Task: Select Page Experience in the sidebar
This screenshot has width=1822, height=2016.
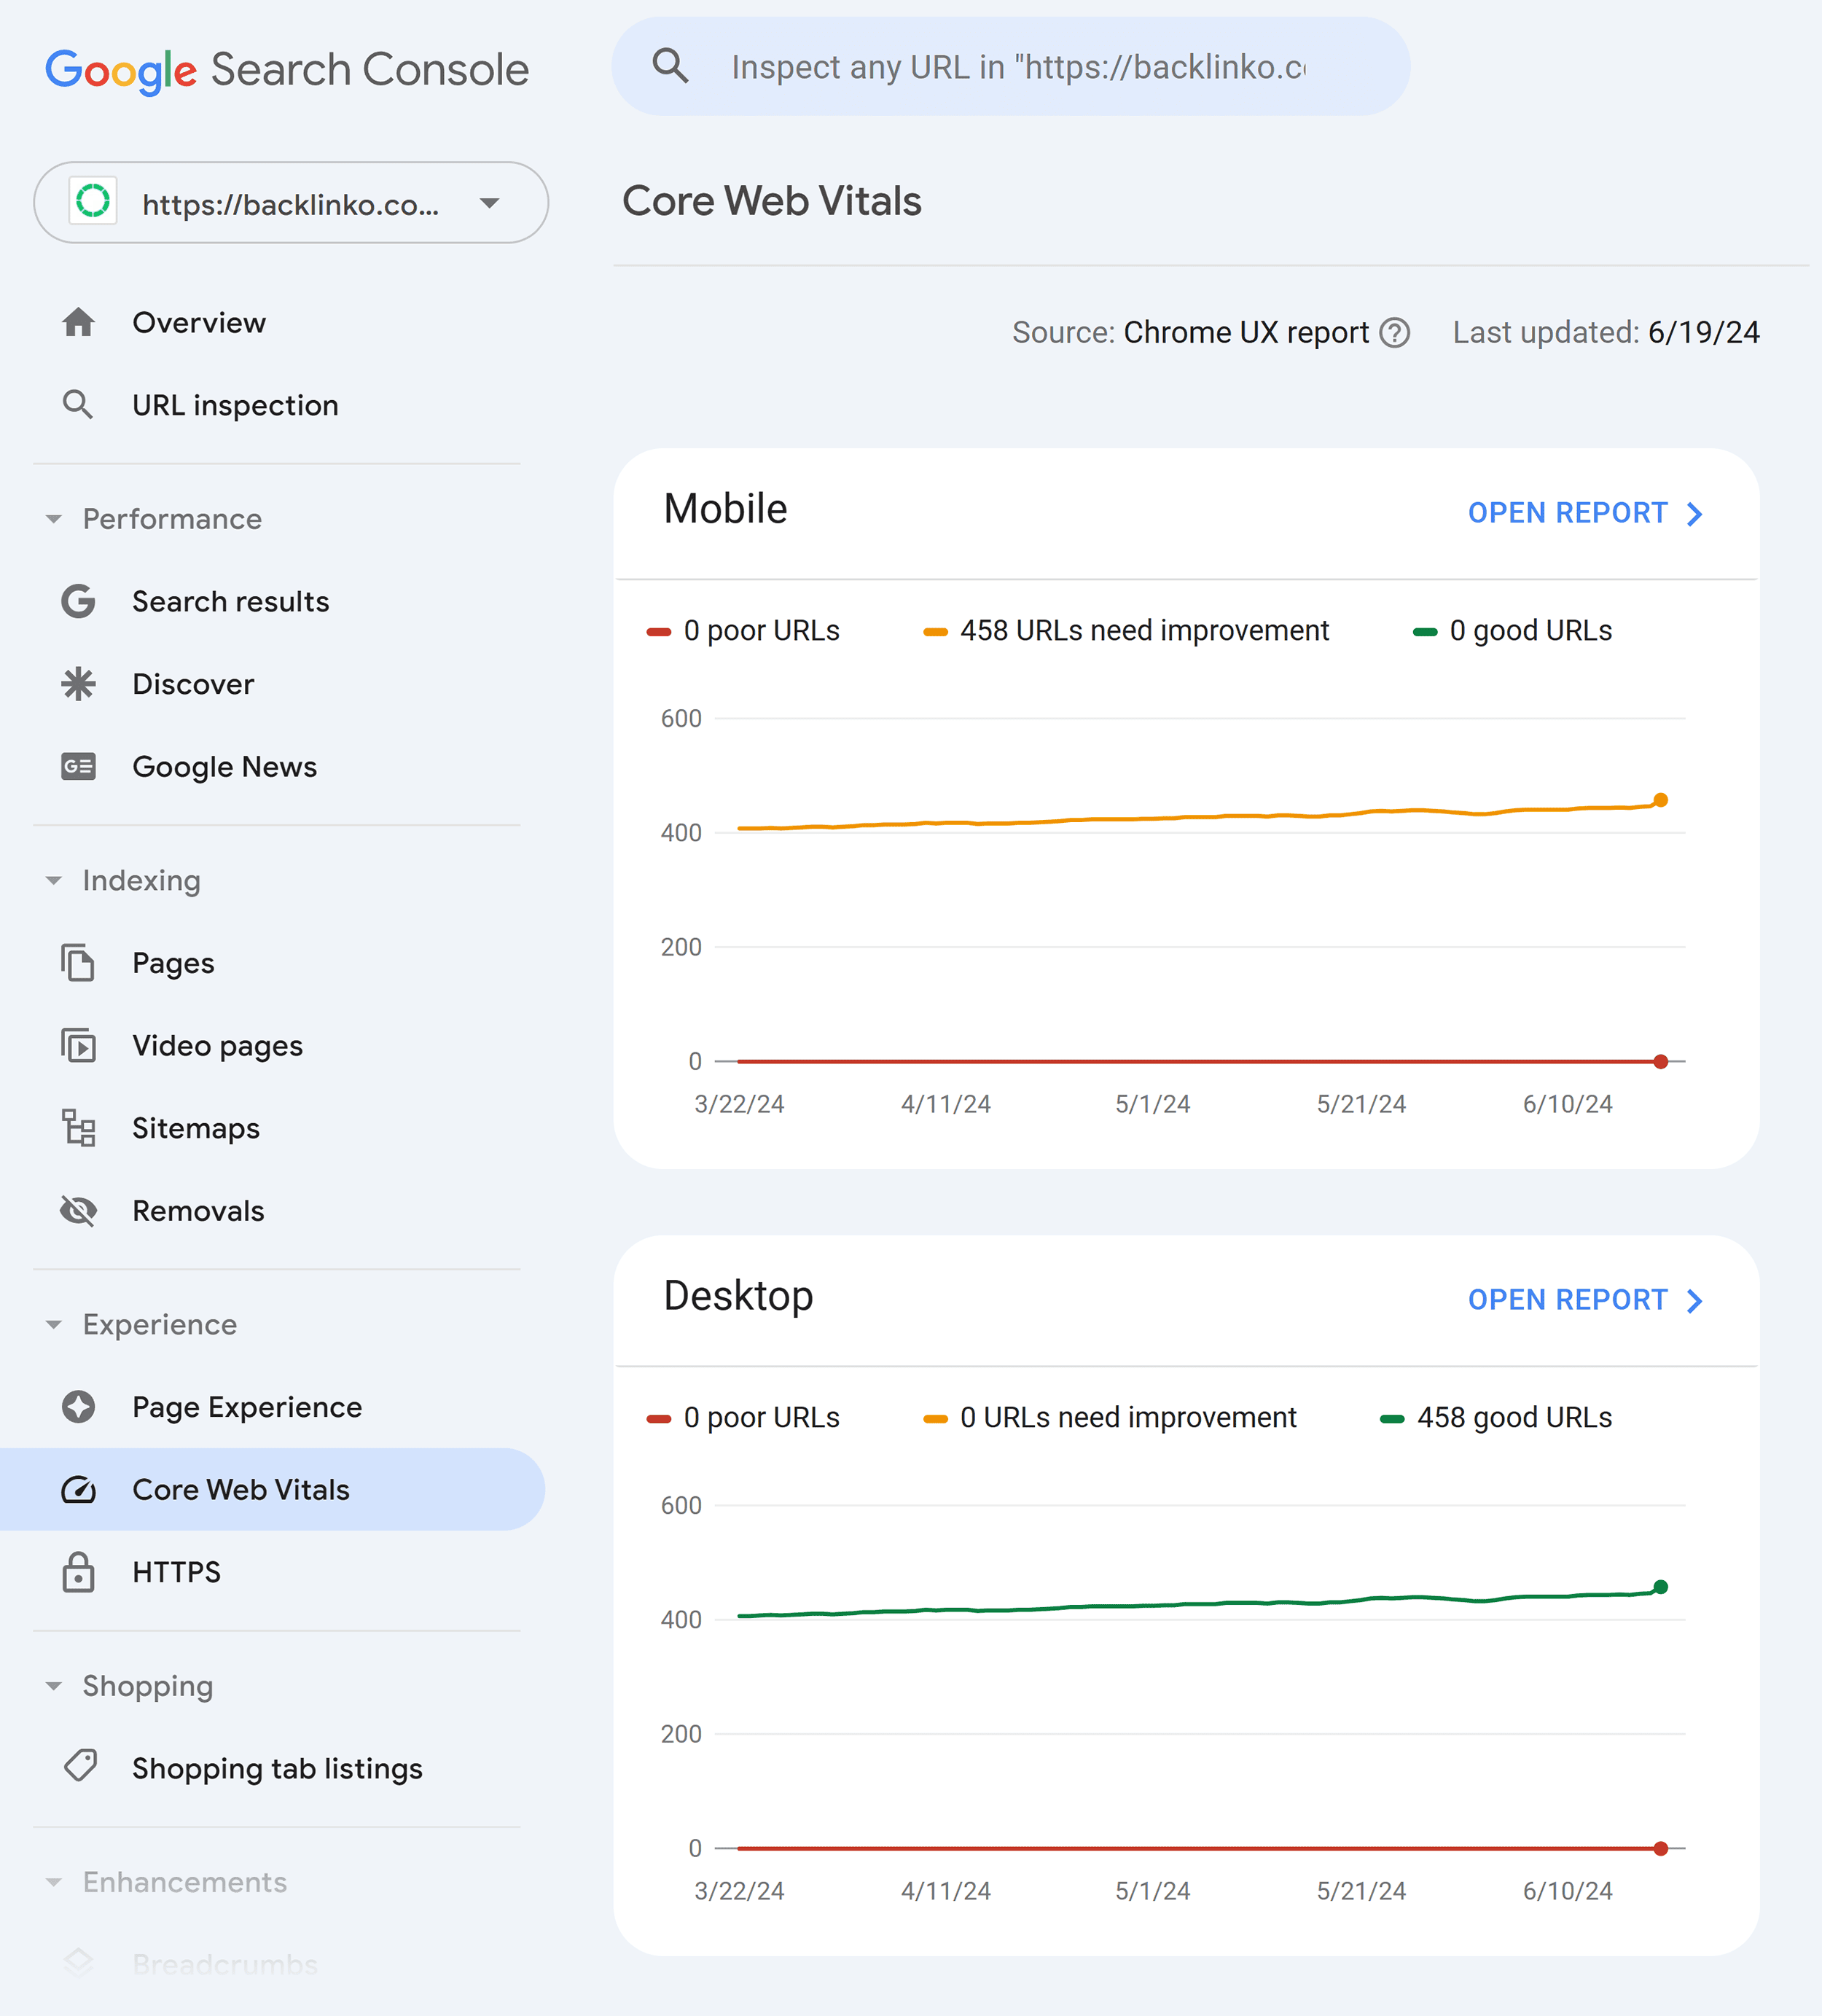Action: pyautogui.click(x=246, y=1407)
